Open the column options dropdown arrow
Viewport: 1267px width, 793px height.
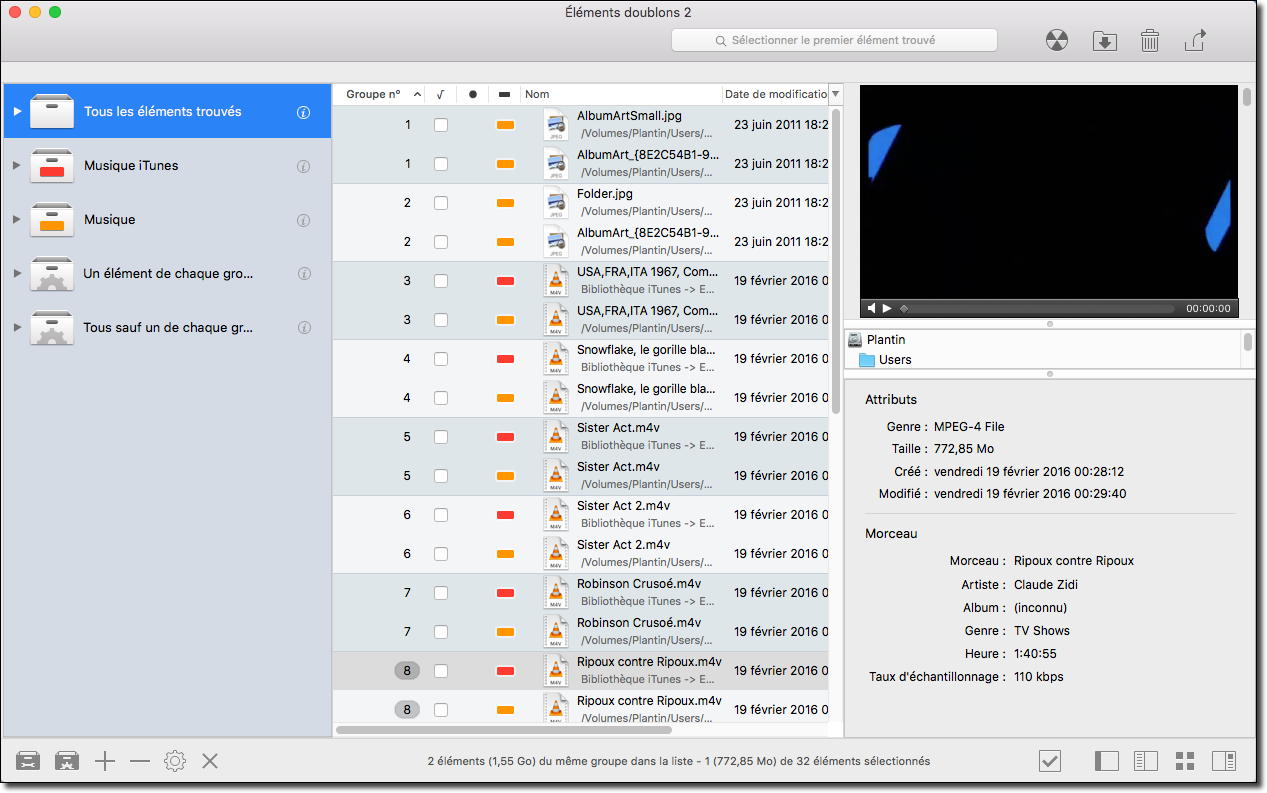point(836,94)
